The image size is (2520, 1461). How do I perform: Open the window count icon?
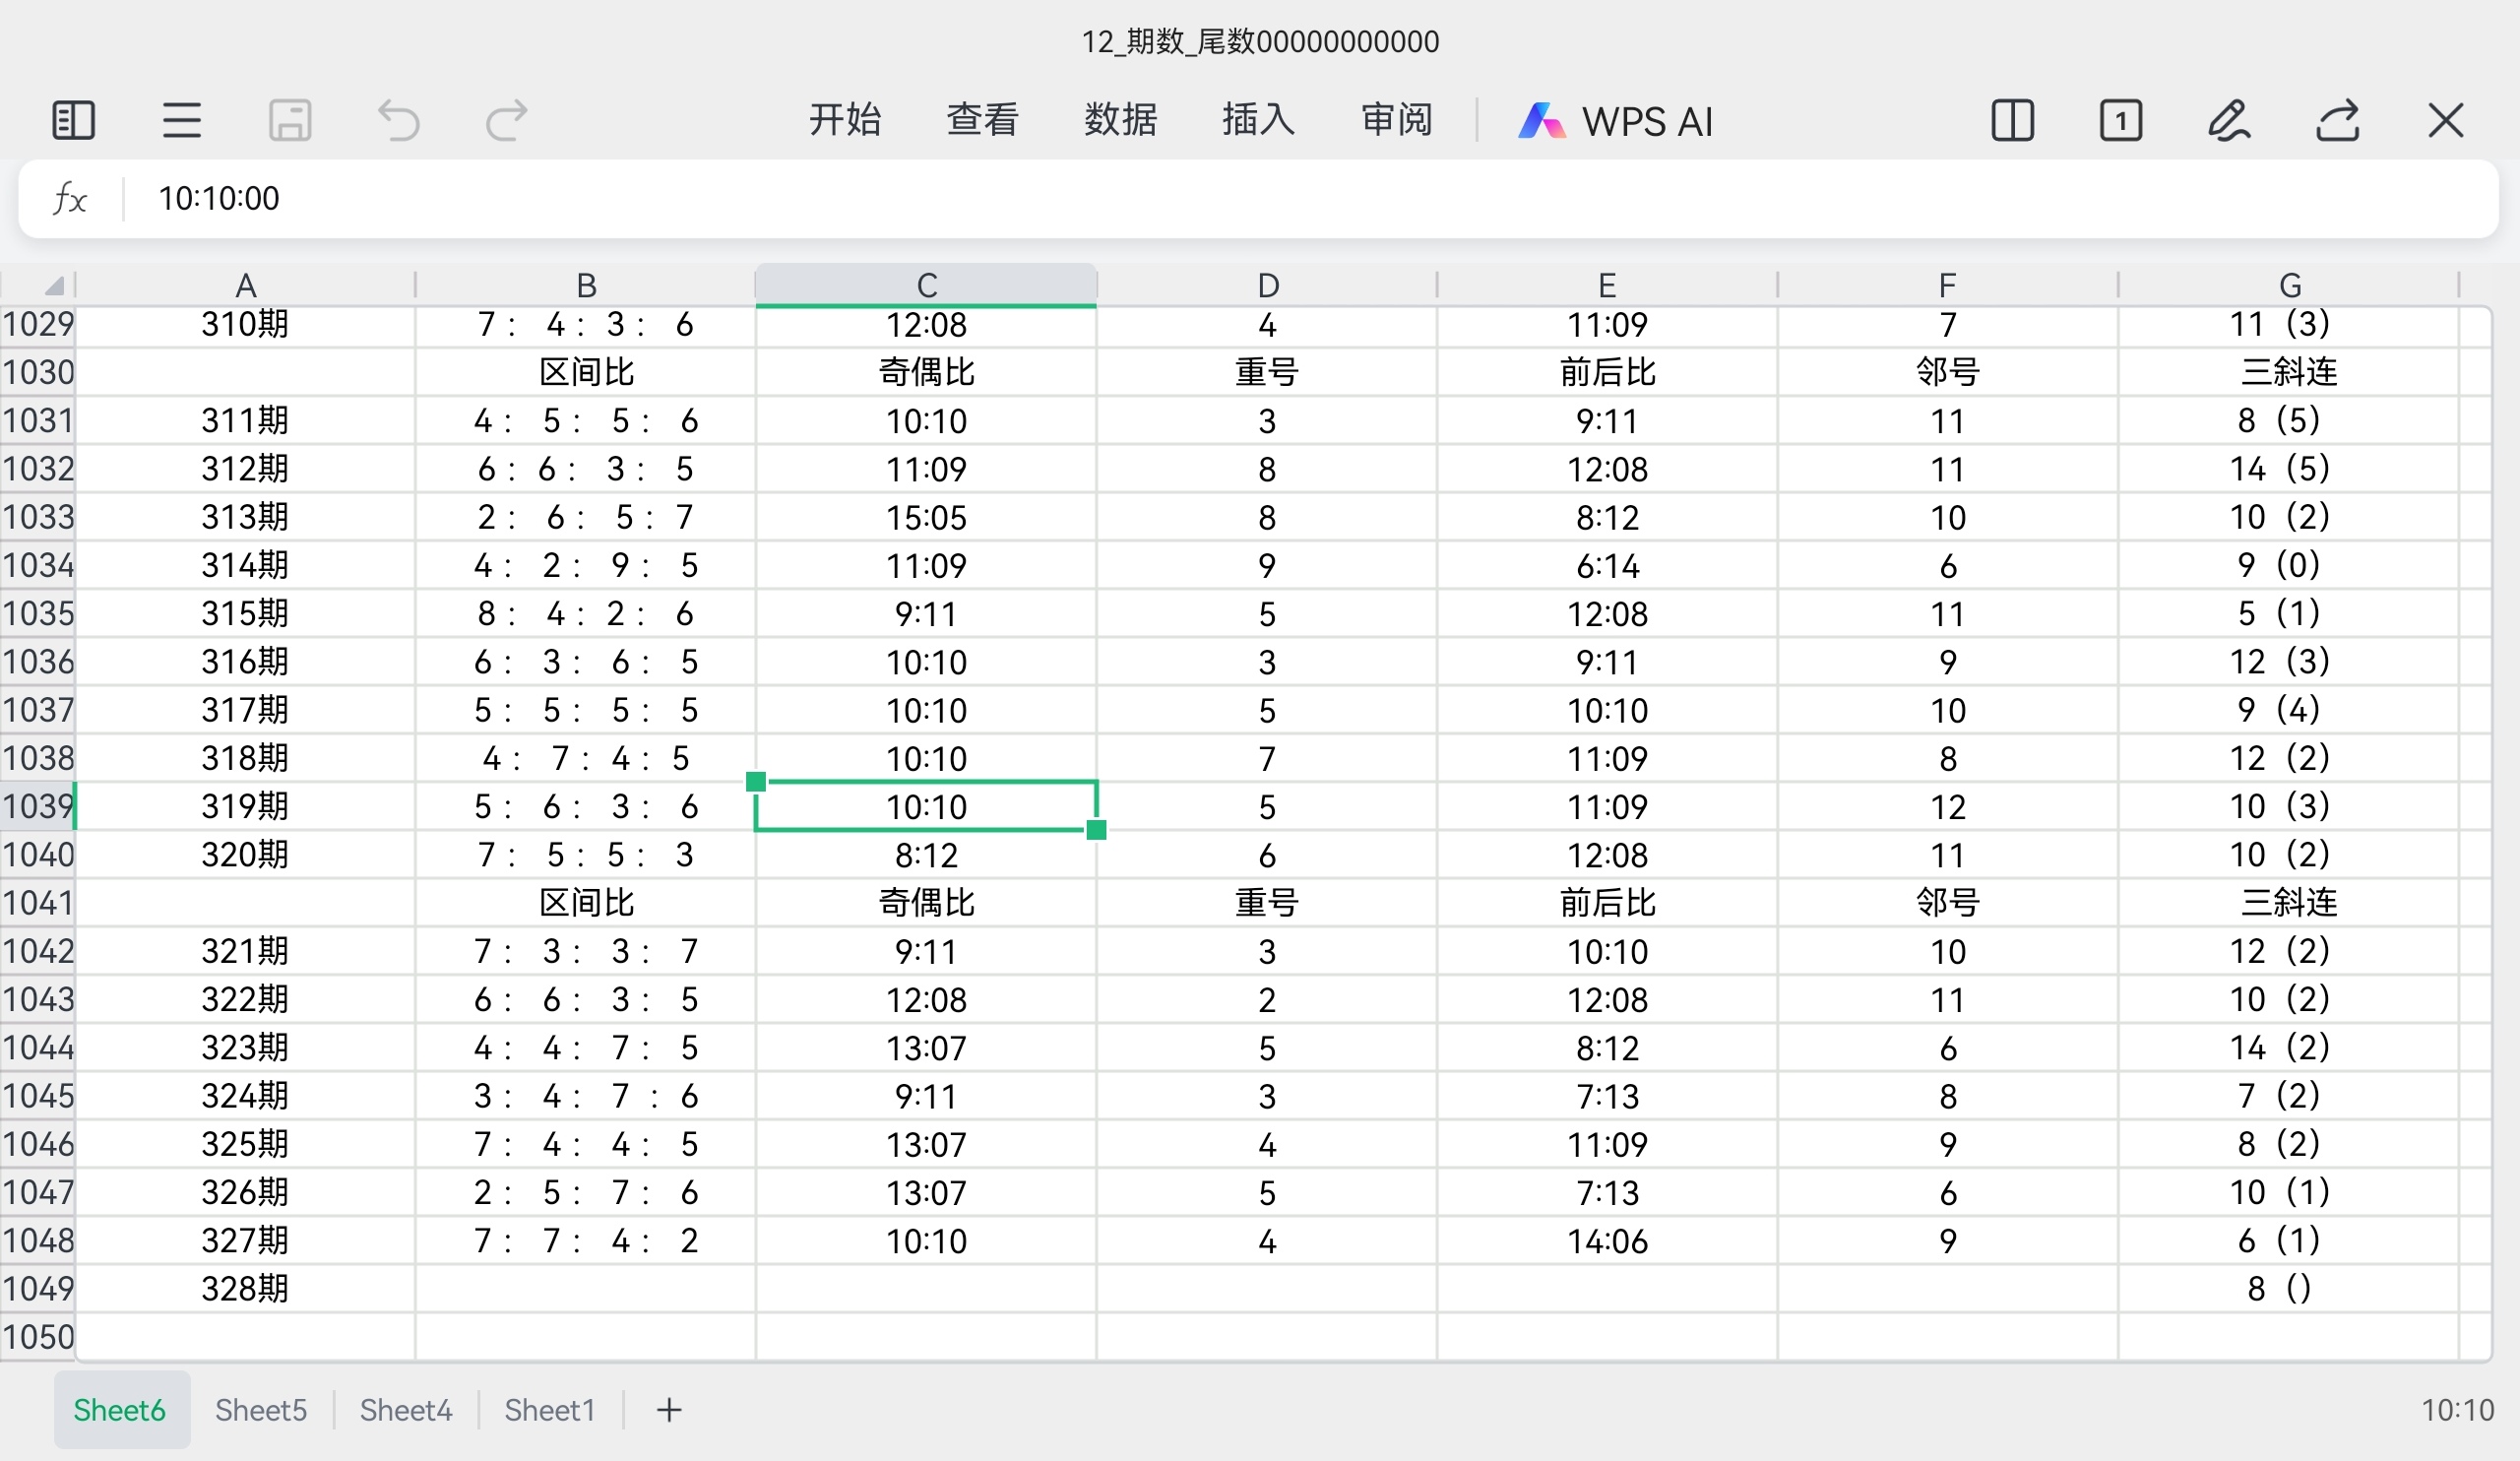pyautogui.click(x=2120, y=121)
